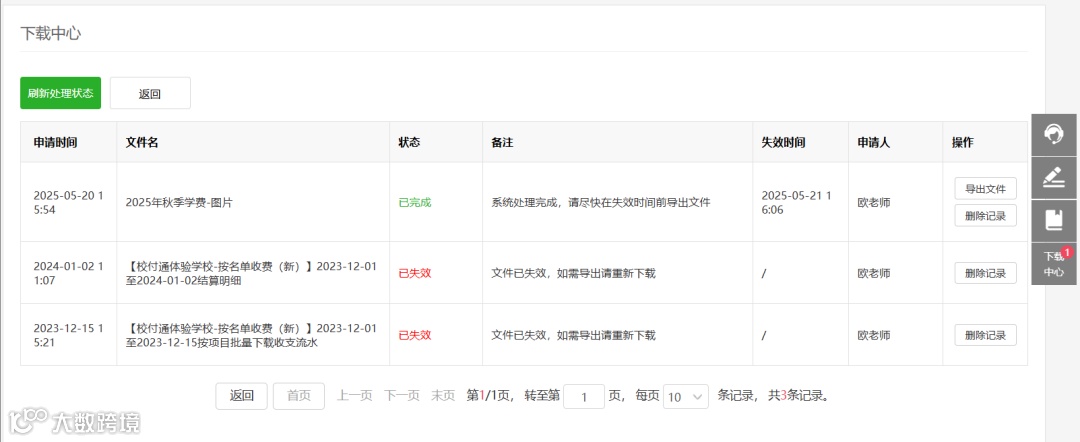The height and width of the screenshot is (442, 1080).
Task: Delete the 2023-12-15 批量下载收支流水 record
Action: pyautogui.click(x=985, y=335)
